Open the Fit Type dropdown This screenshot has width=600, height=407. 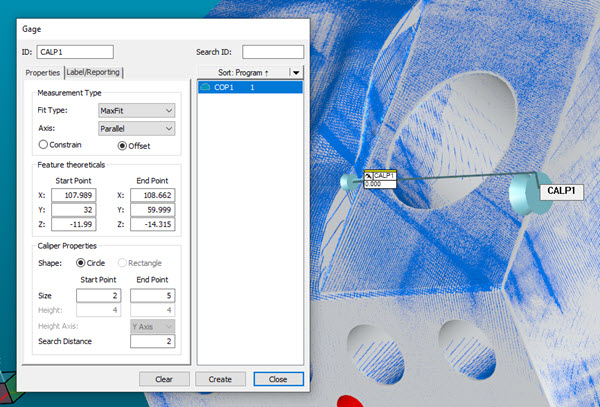(136, 110)
